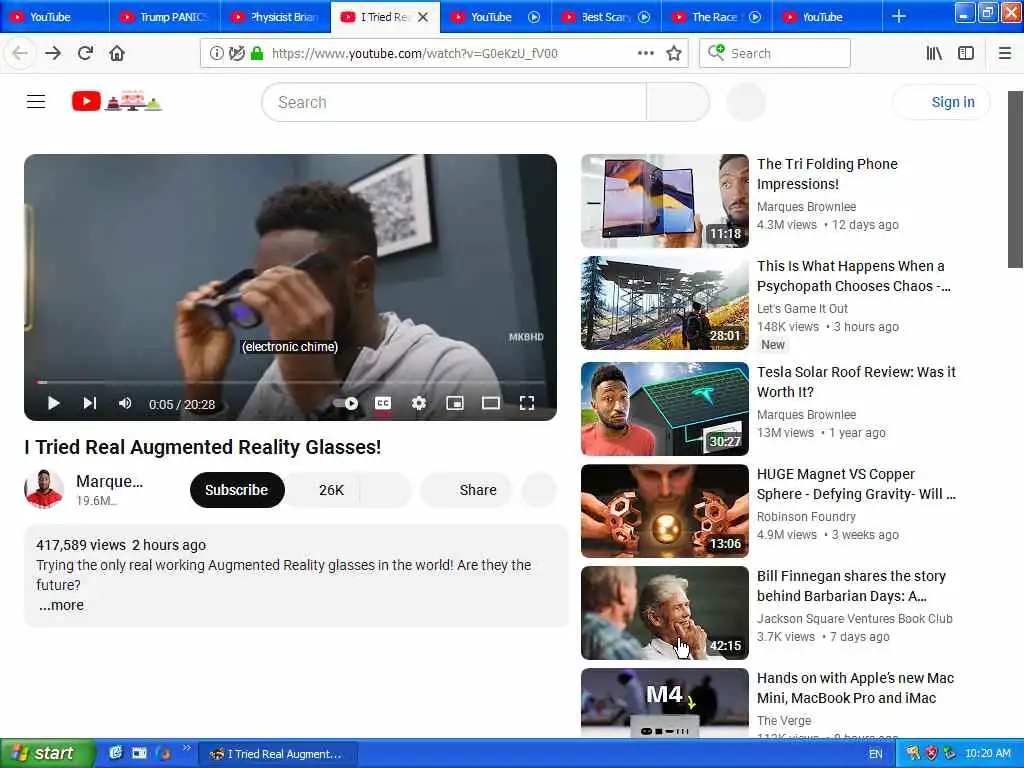Screen dimensions: 1024x768
Task: Switch to Trump PANIC tab
Action: click(164, 17)
